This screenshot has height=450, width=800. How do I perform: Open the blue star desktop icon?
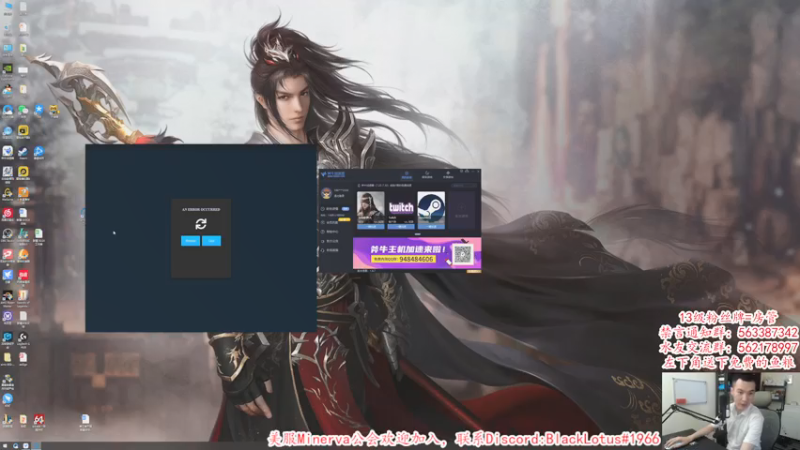pos(39,110)
